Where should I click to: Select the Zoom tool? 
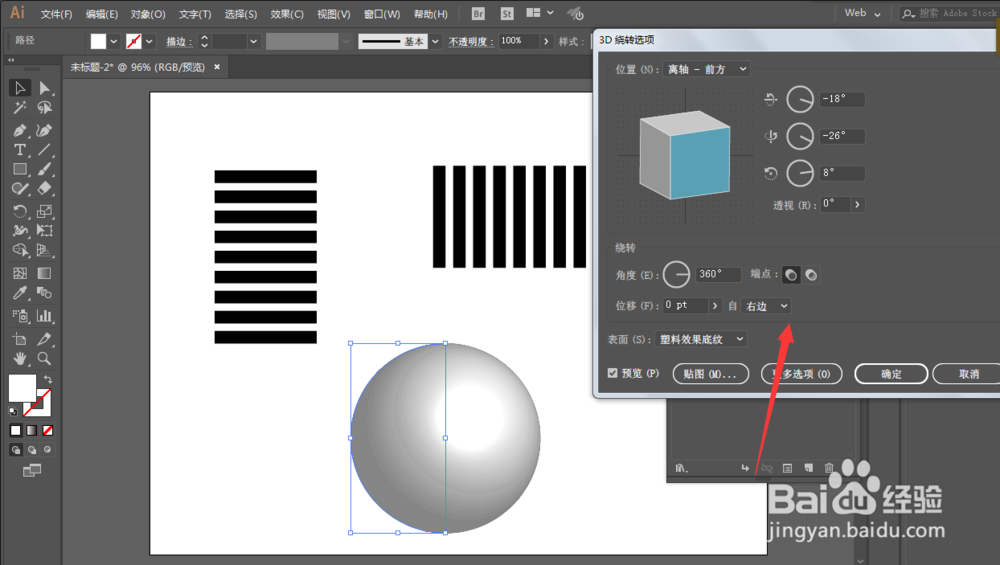[44, 358]
